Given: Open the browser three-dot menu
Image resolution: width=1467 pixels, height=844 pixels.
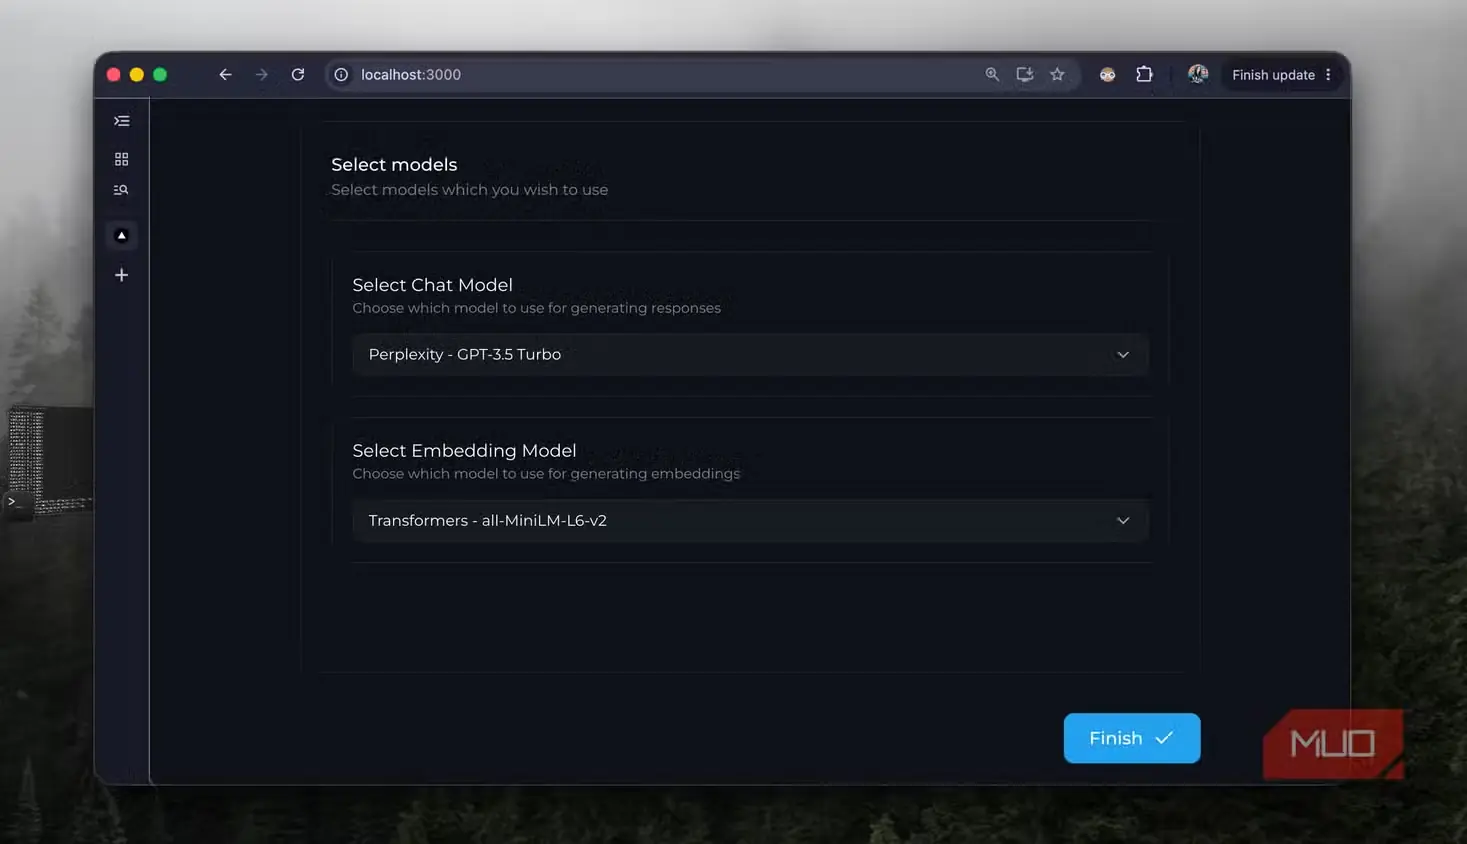Looking at the screenshot, I should click(x=1328, y=75).
